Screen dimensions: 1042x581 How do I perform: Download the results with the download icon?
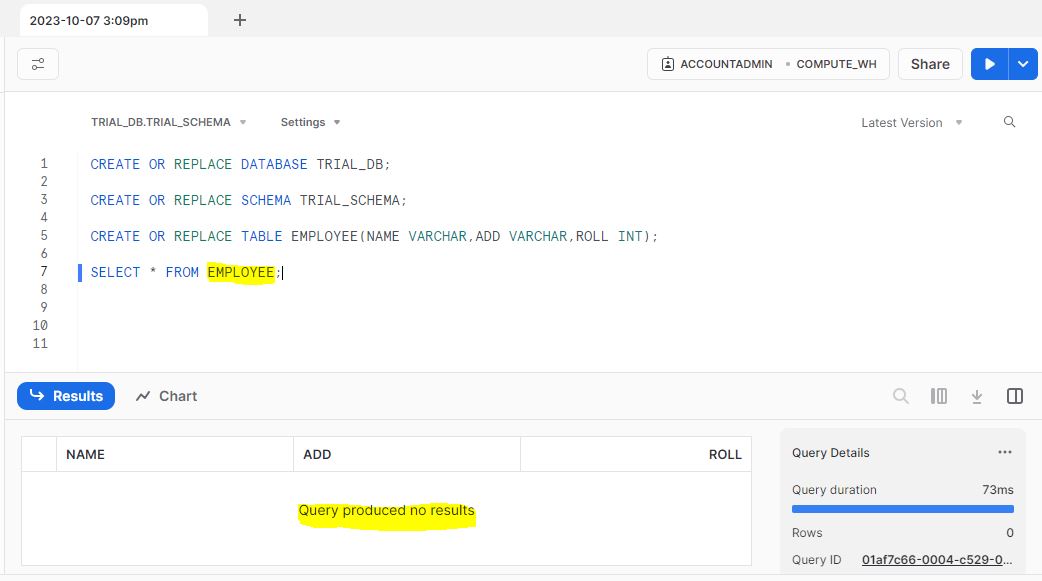[x=976, y=396]
